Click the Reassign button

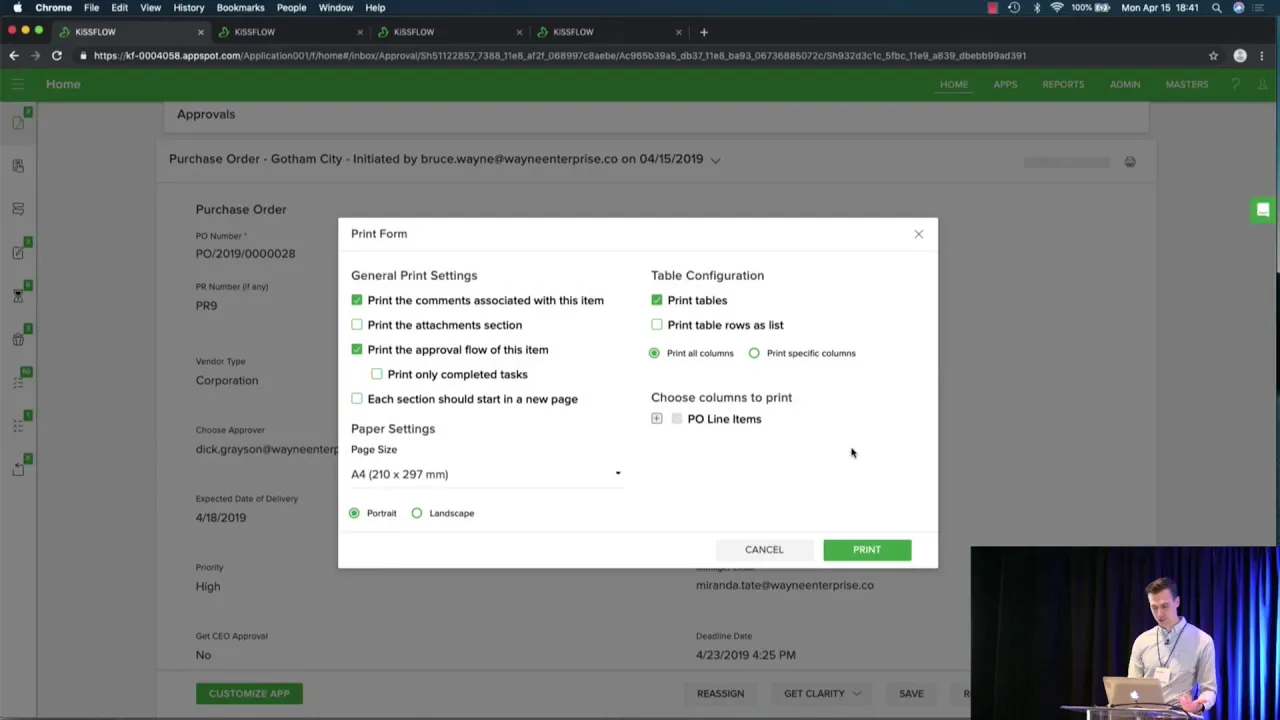(x=720, y=693)
